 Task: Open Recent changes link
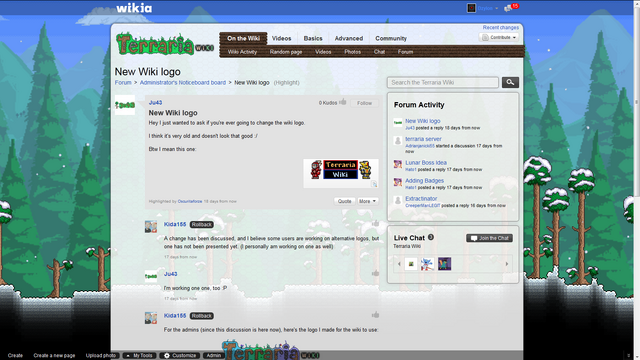coord(500,27)
